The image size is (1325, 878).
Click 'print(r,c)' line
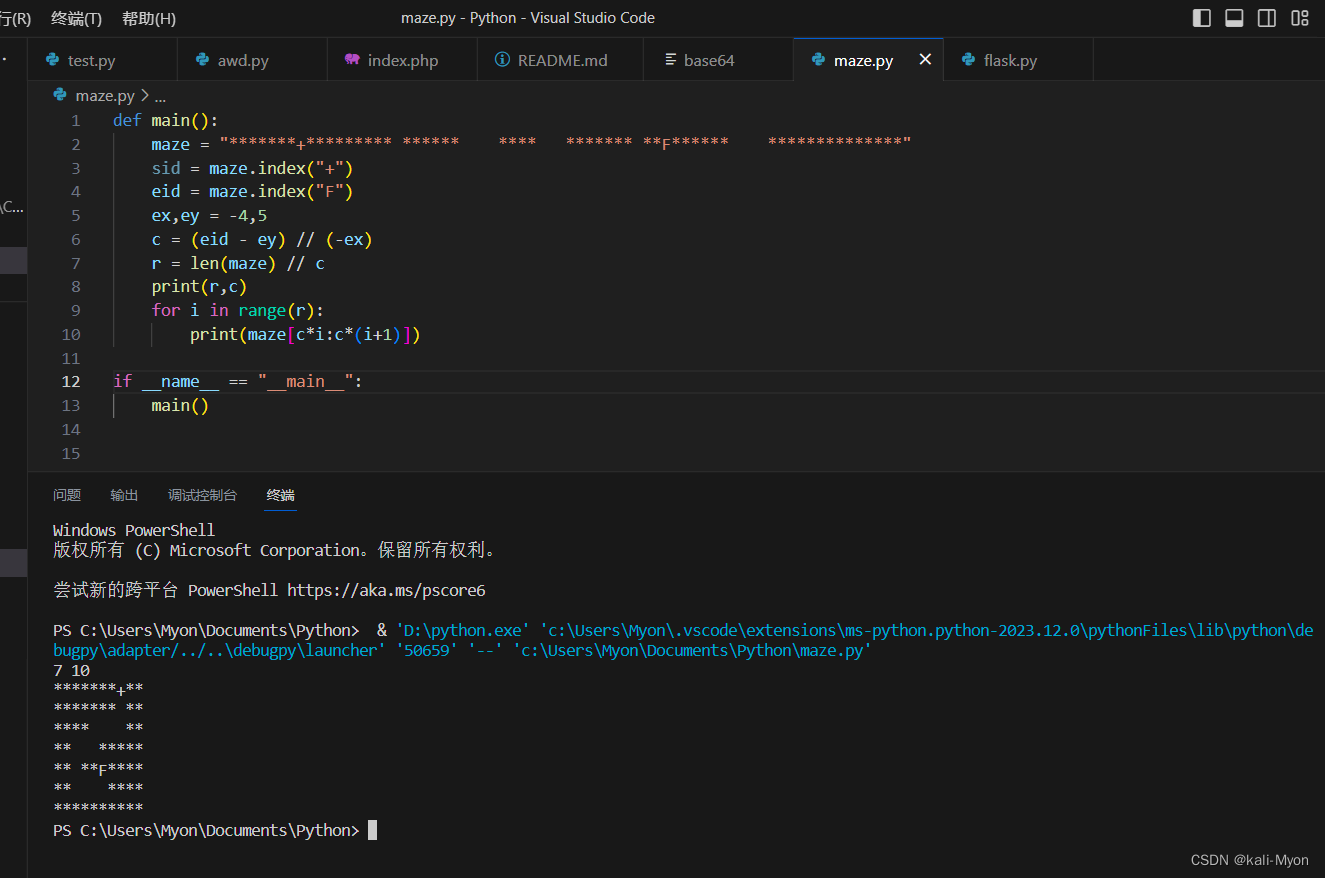click(x=200, y=286)
